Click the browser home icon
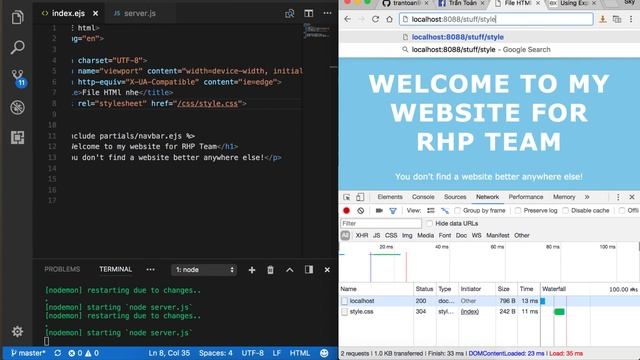 tap(389, 19)
